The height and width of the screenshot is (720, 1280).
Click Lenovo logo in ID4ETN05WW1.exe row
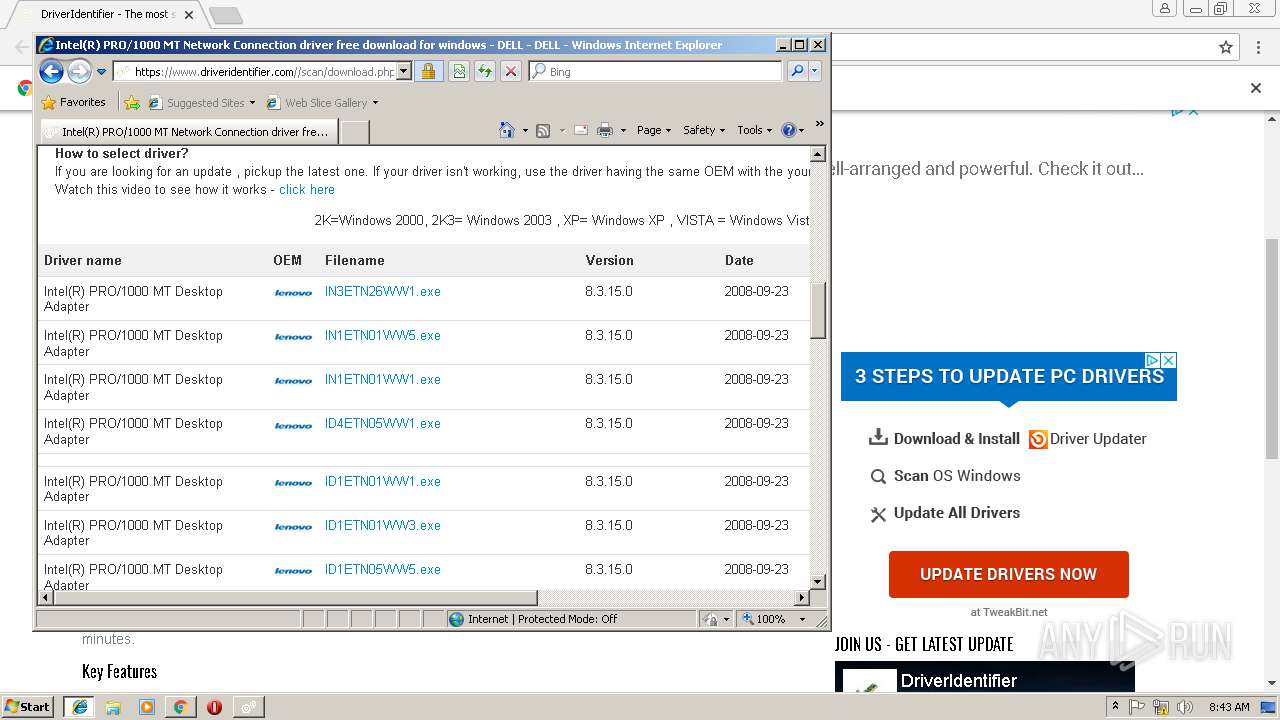[x=293, y=425]
